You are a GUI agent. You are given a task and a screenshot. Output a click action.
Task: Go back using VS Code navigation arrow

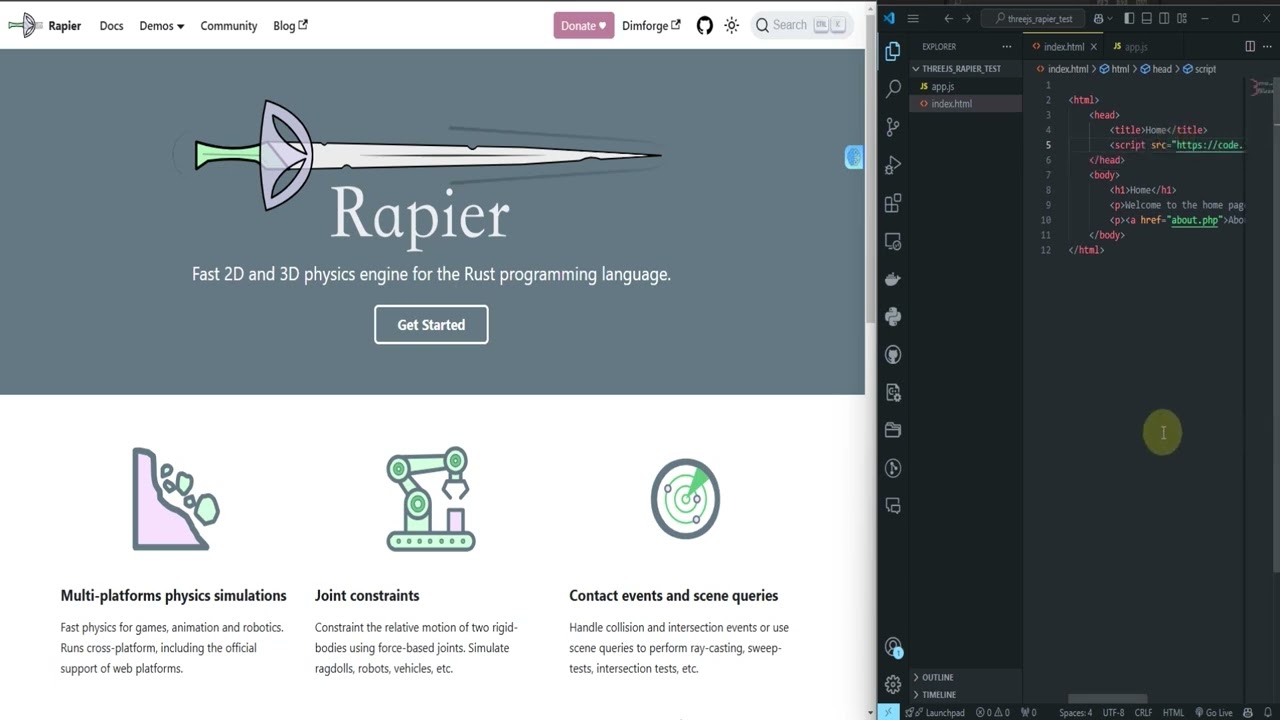click(x=949, y=18)
